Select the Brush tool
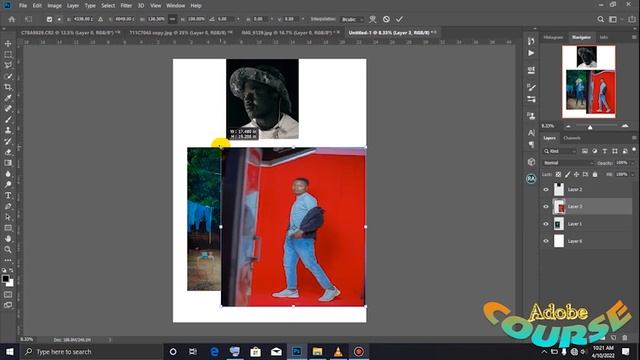The height and width of the screenshot is (360, 640). 8,120
